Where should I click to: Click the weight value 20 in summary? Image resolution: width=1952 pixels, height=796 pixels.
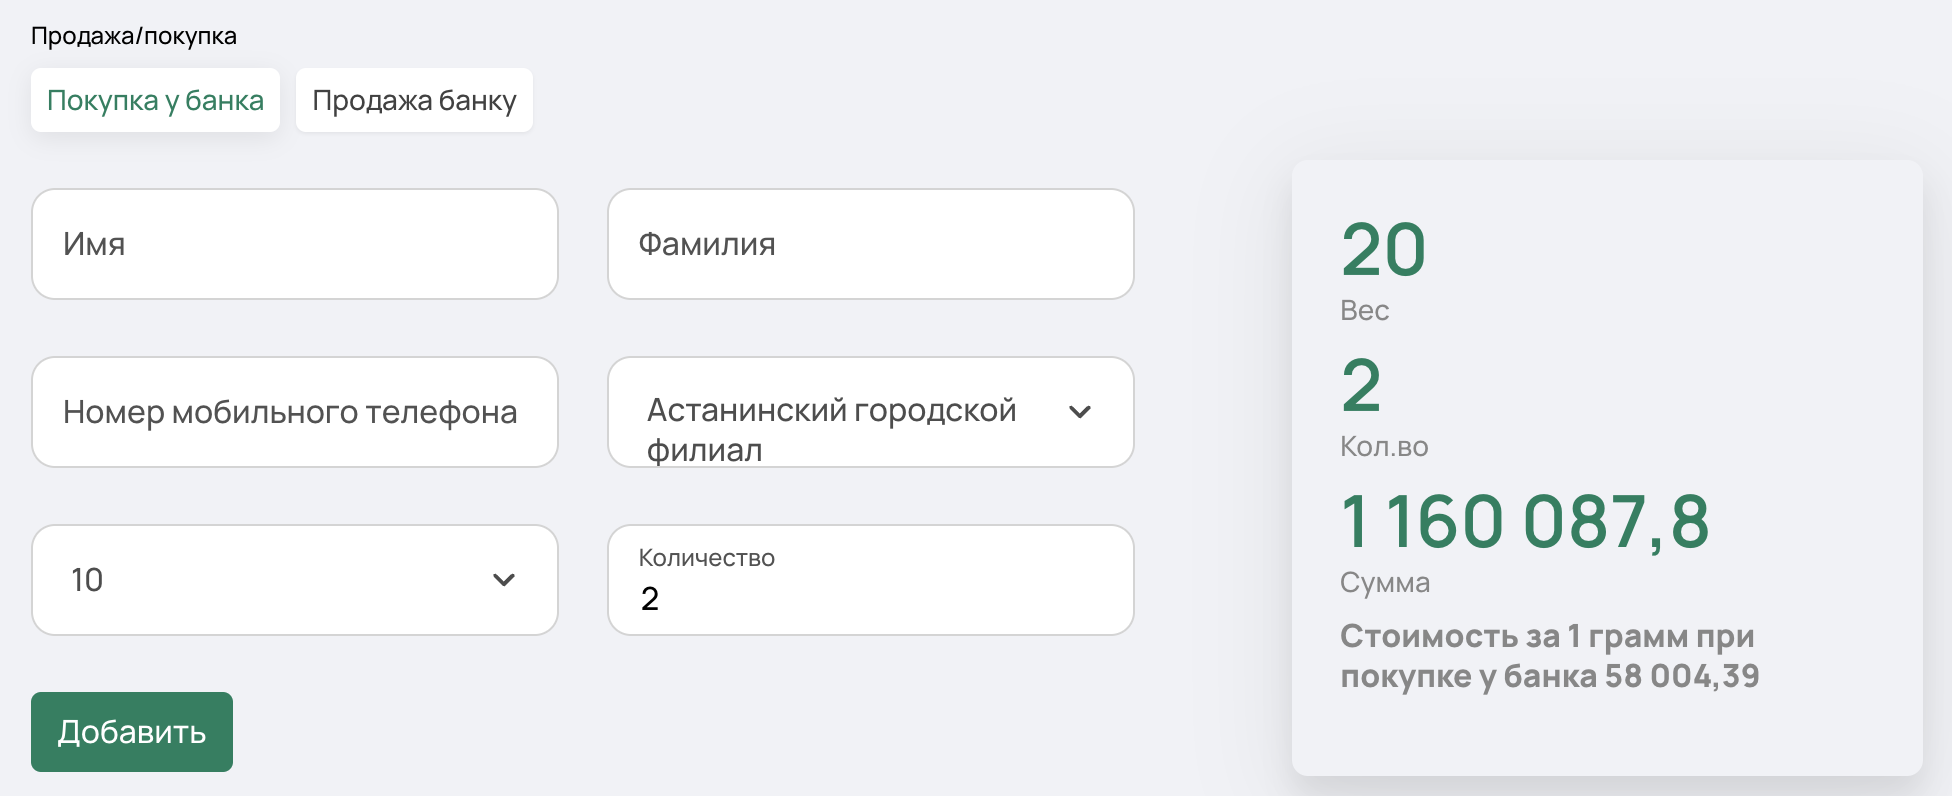coord(1383,250)
